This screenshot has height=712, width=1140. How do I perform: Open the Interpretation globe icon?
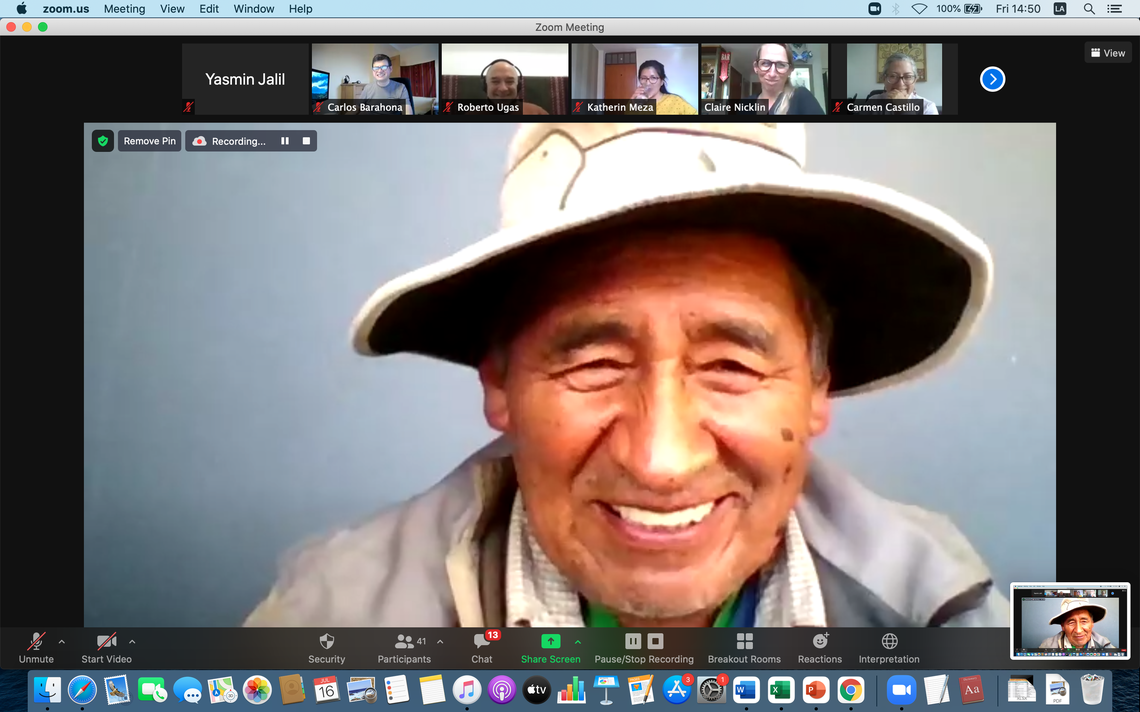tap(889, 642)
